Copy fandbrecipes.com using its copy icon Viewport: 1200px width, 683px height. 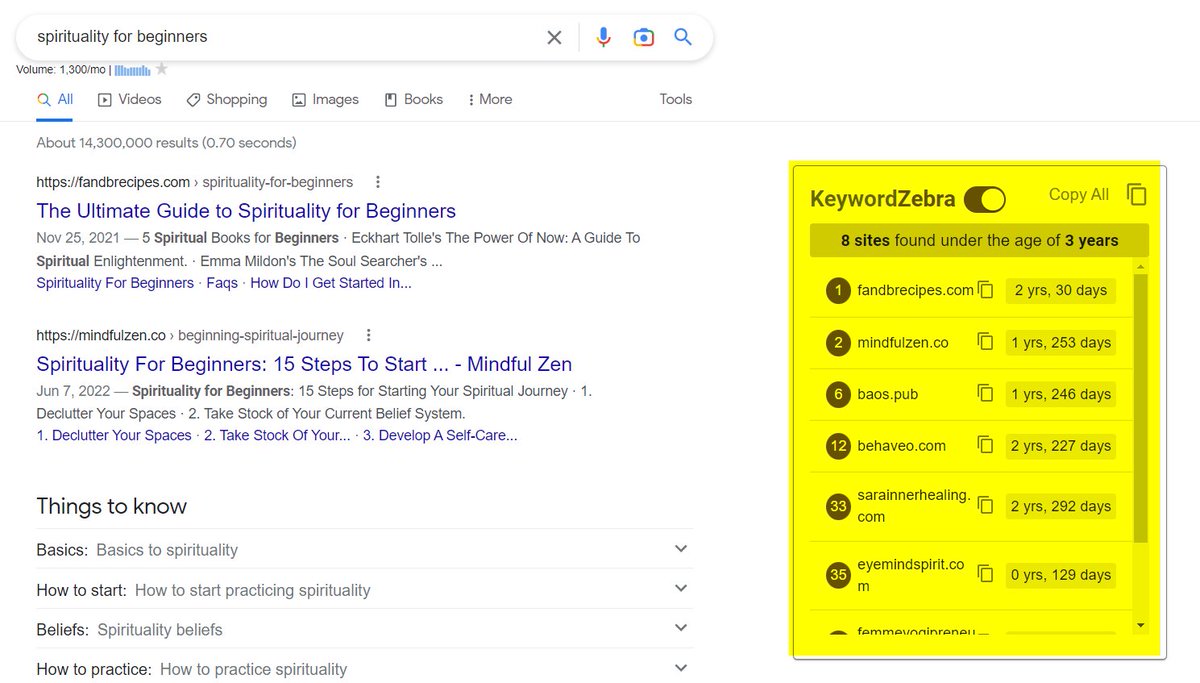[986, 290]
